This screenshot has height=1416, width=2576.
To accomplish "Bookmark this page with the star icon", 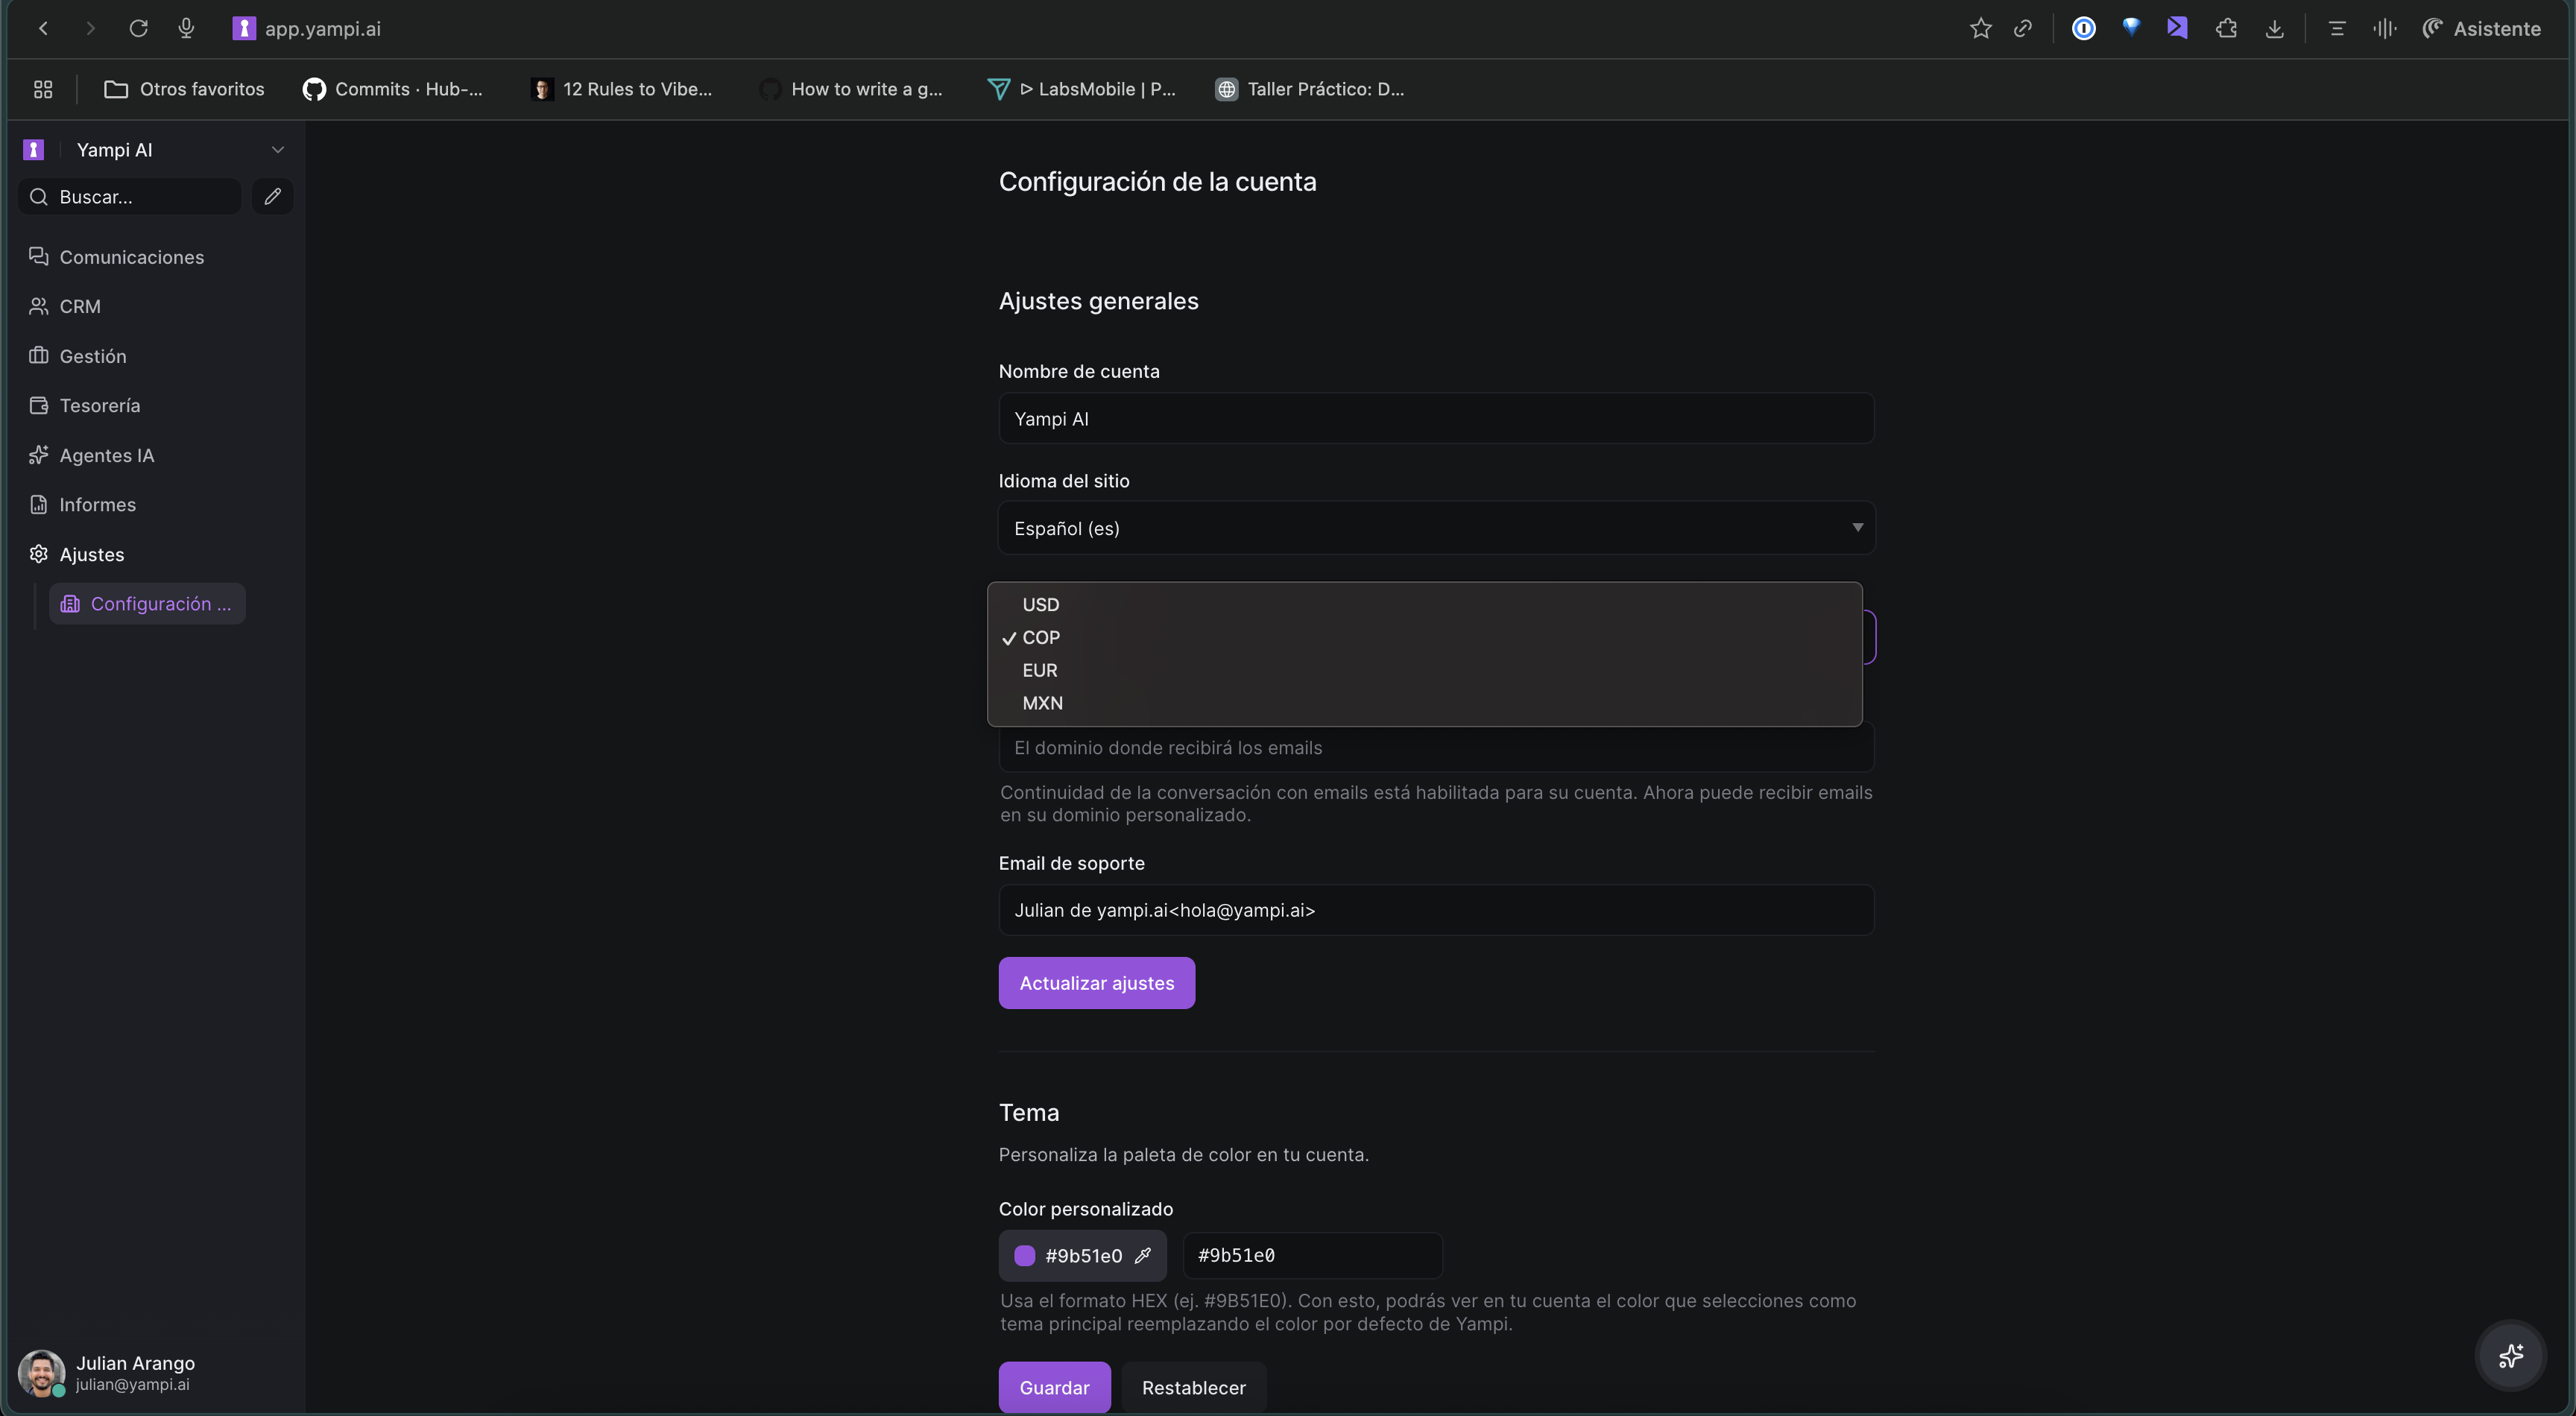I will coord(1980,28).
